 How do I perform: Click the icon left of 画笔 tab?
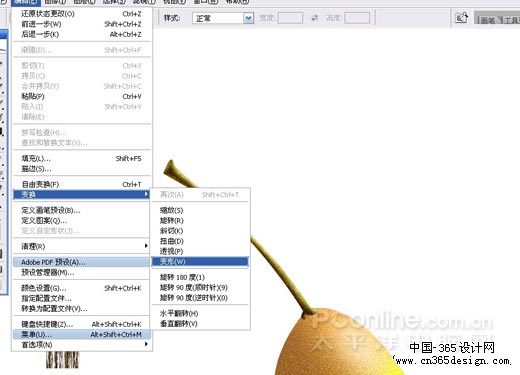pyautogui.click(x=462, y=18)
